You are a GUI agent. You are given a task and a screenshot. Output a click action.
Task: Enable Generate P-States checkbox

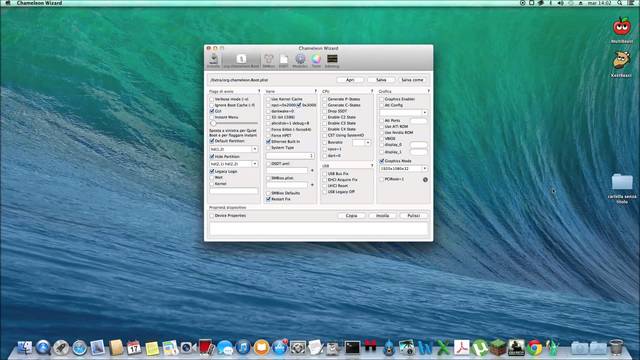pyautogui.click(x=325, y=99)
